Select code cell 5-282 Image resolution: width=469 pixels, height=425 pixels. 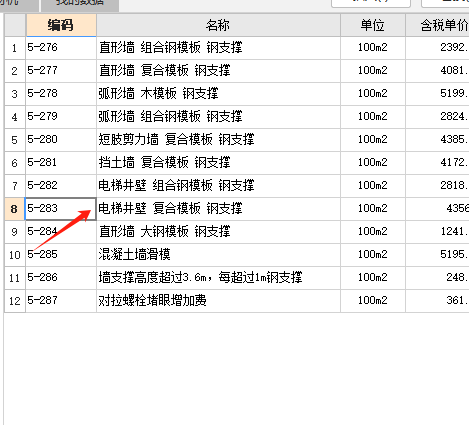click(x=61, y=186)
